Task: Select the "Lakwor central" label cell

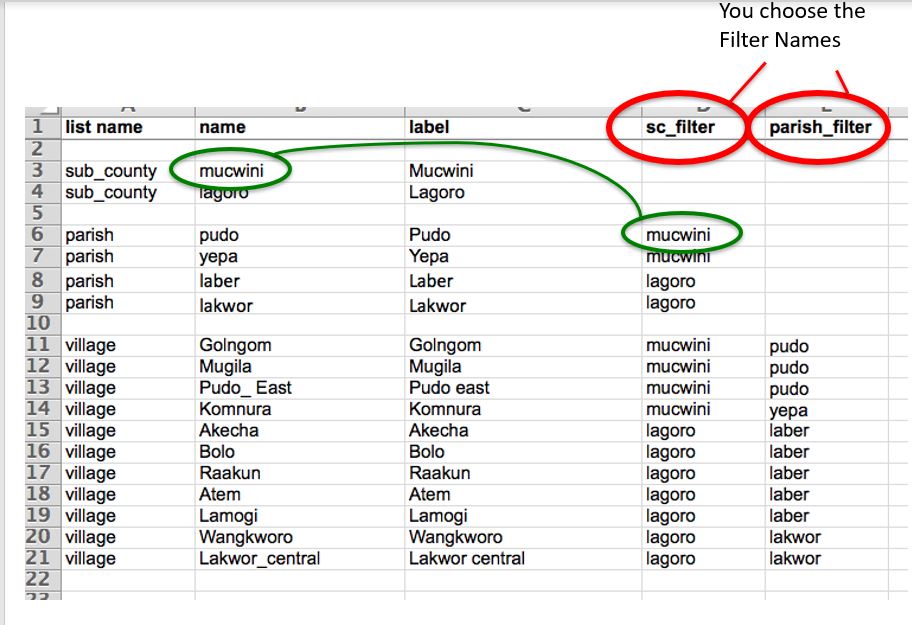Action: tap(466, 558)
